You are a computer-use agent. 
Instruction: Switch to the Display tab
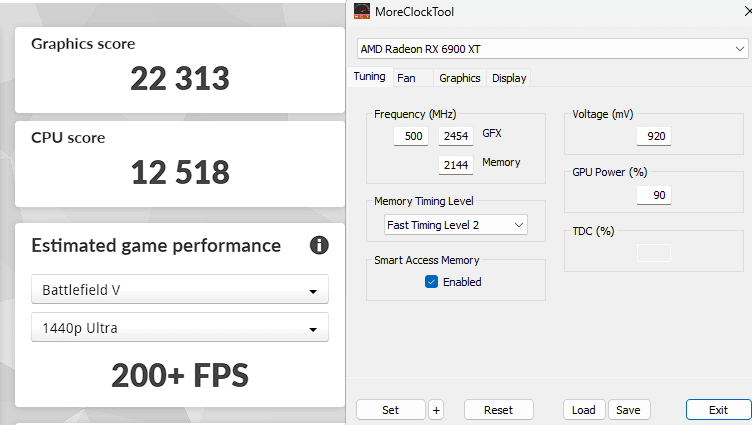509,78
